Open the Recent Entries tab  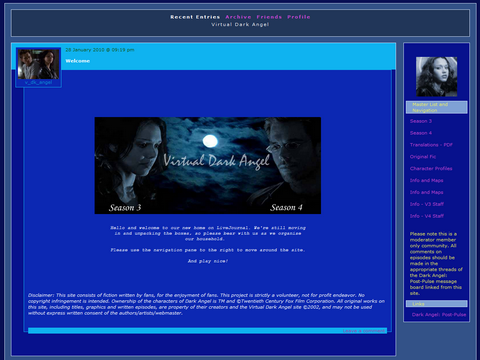(195, 17)
